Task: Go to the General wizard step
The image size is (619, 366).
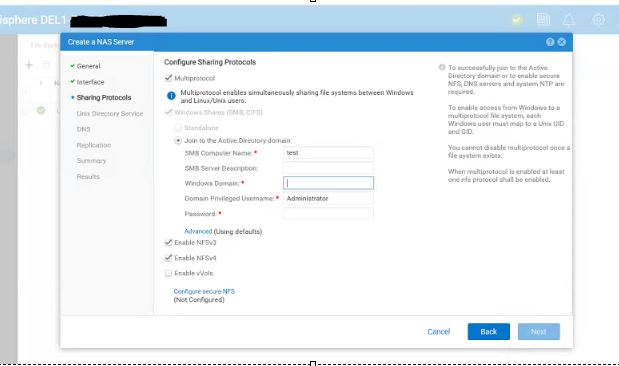Action: [88, 66]
